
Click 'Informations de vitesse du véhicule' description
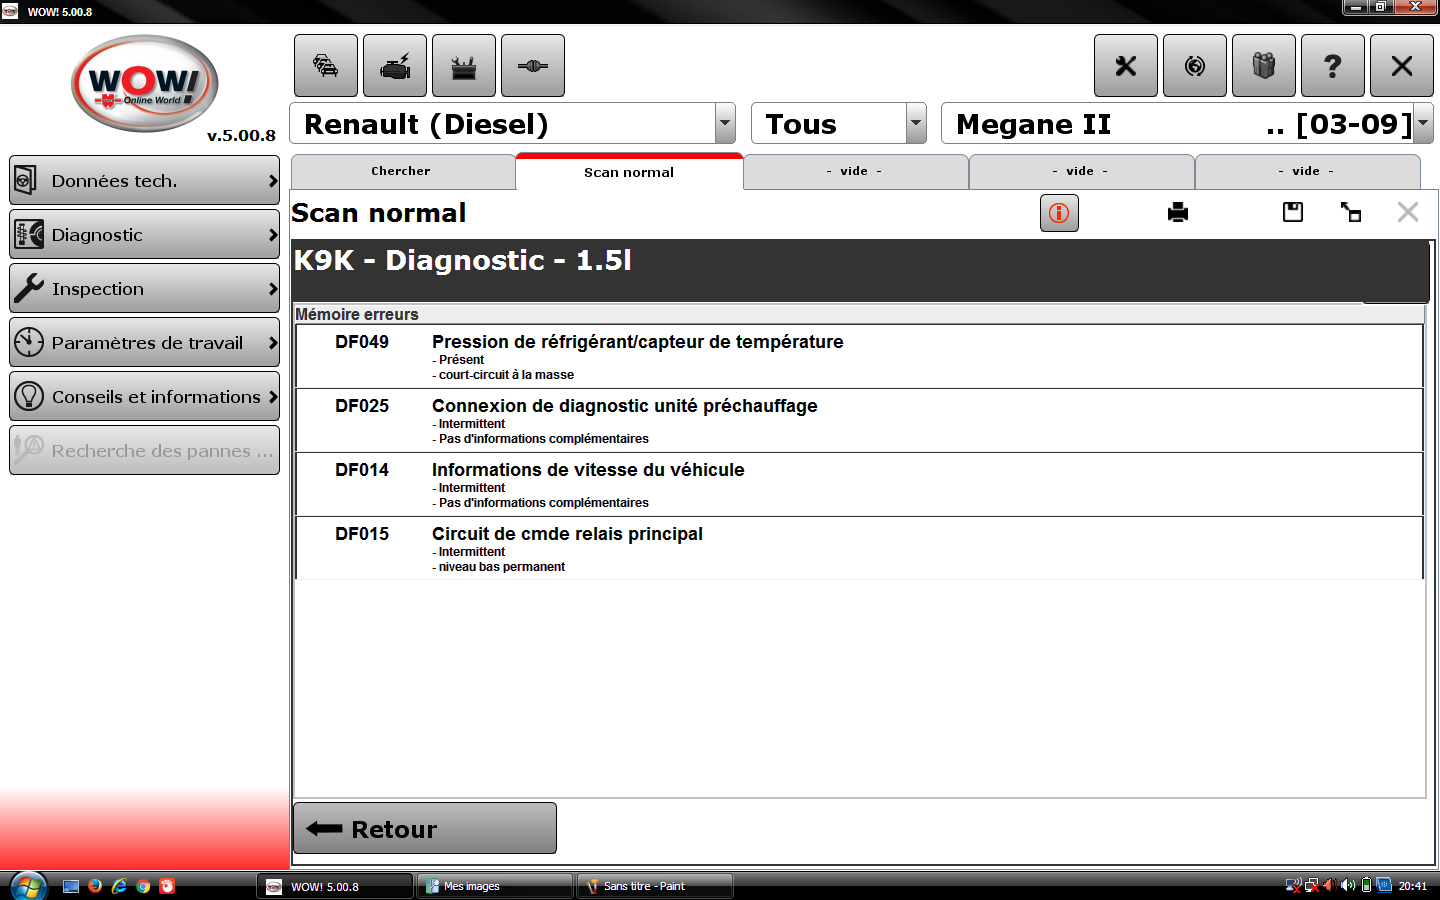588,470
